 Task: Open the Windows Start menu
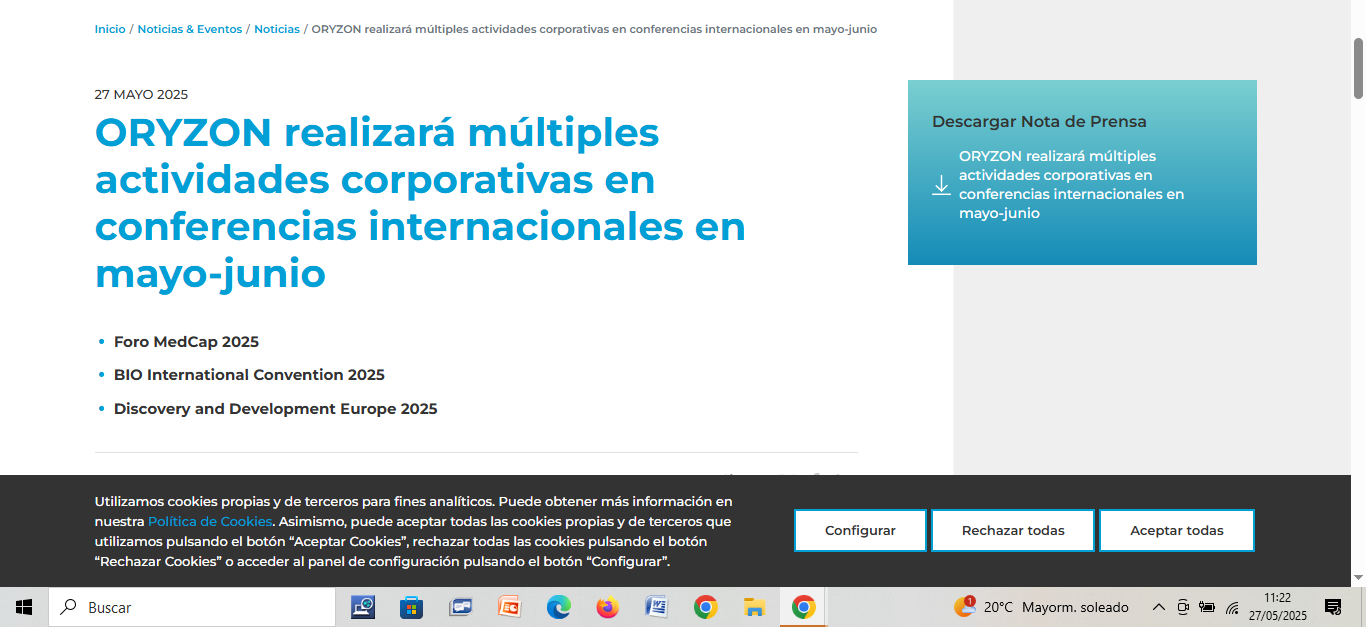[x=24, y=607]
